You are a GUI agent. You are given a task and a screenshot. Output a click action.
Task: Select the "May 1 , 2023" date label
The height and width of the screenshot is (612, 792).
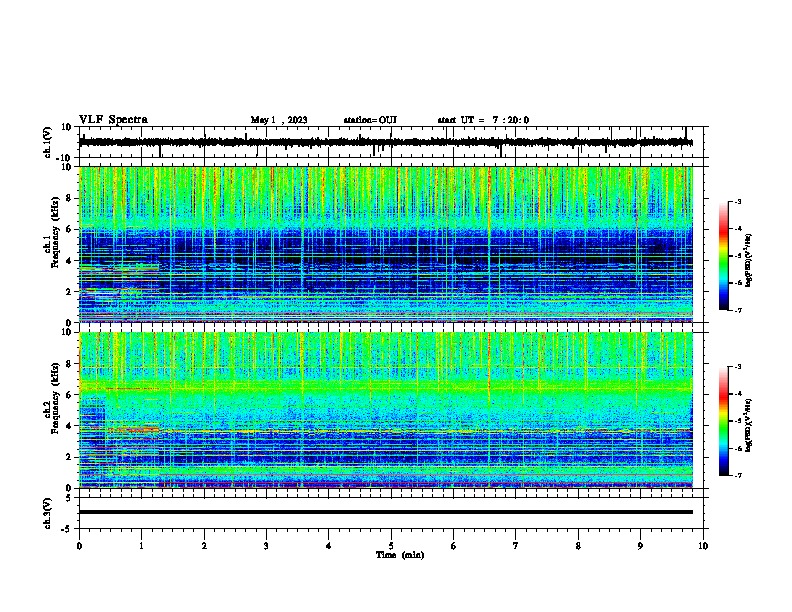(279, 120)
